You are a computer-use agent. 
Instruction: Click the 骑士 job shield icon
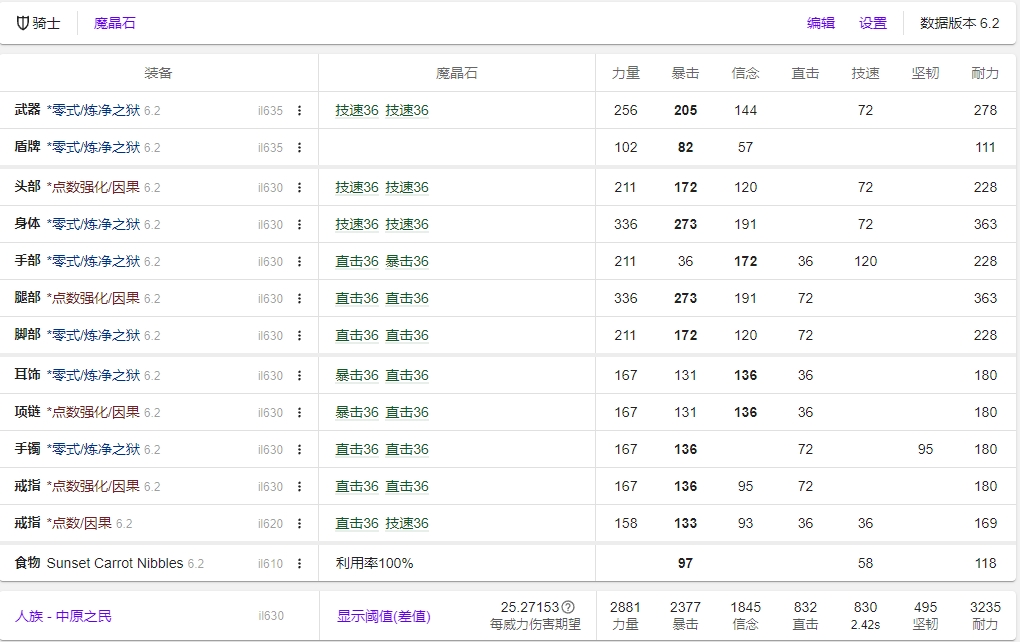coord(23,23)
